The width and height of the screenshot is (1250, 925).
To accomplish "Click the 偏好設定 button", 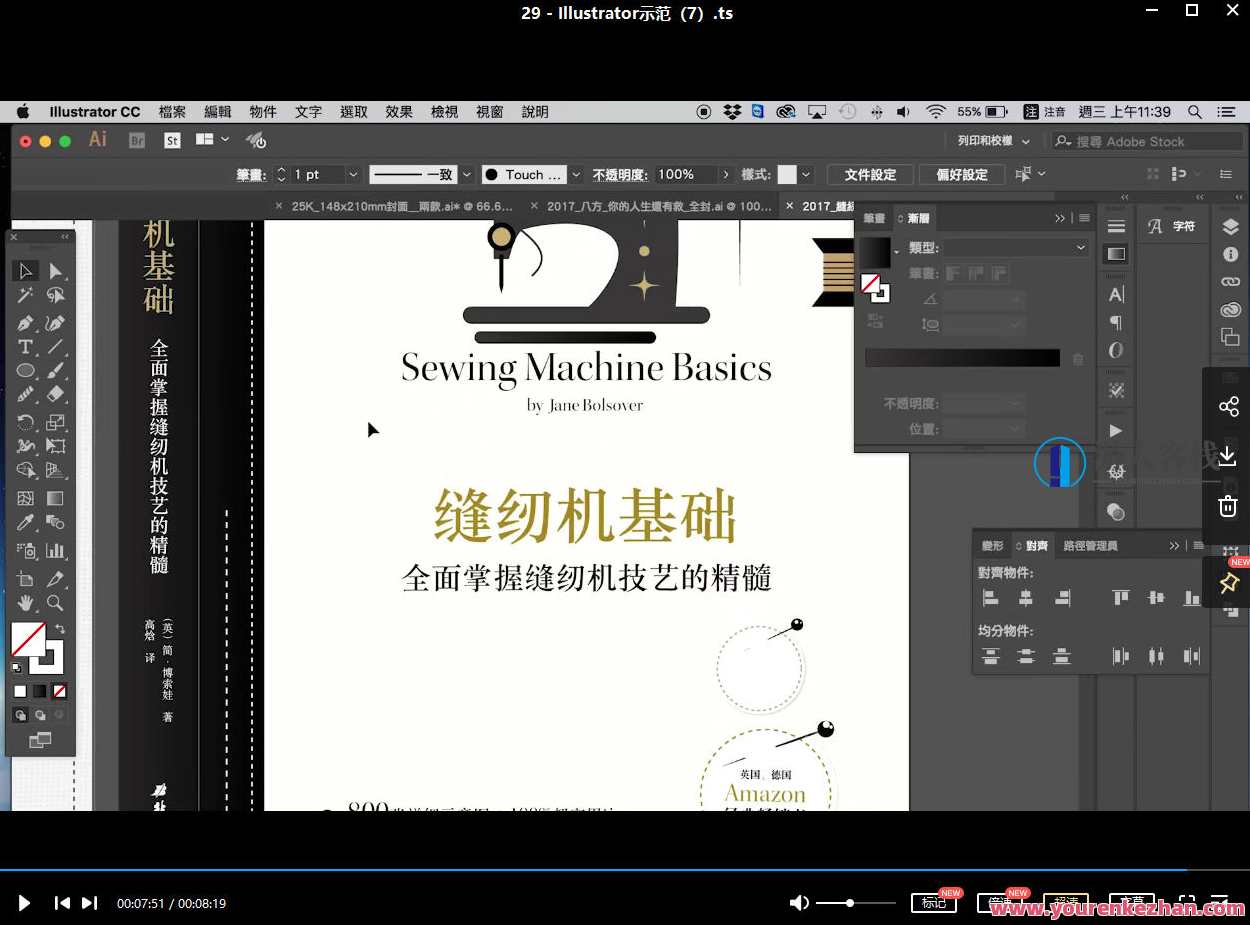I will pos(962,174).
